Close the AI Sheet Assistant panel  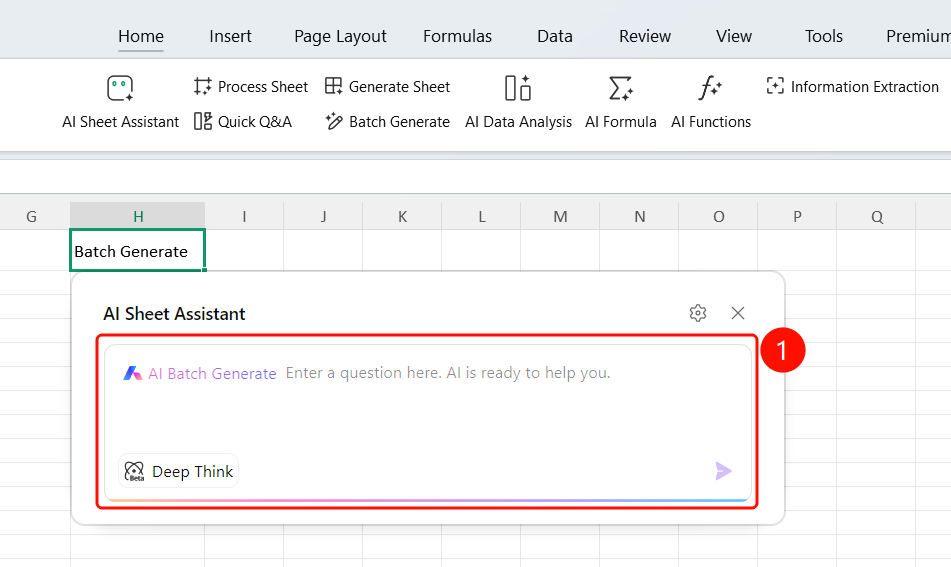point(738,313)
